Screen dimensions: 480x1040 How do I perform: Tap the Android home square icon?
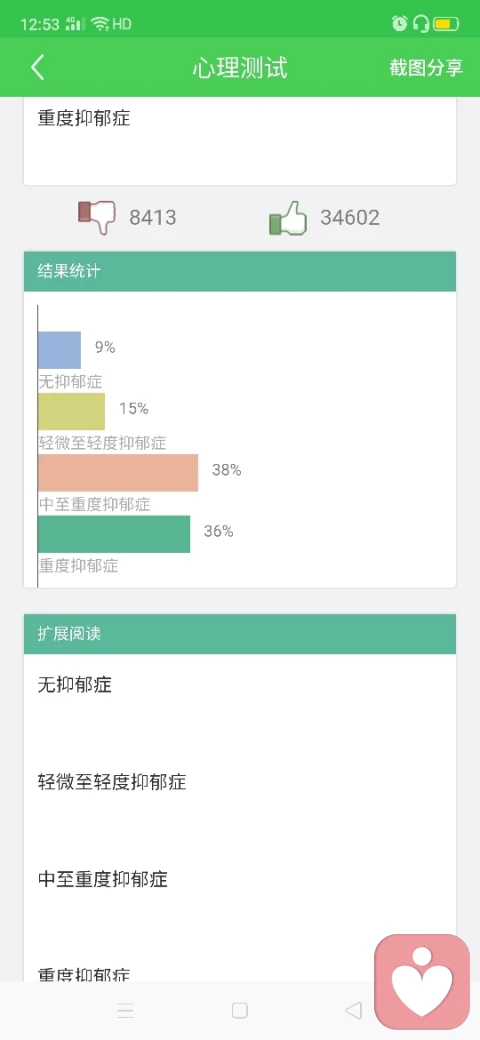tap(239, 1010)
